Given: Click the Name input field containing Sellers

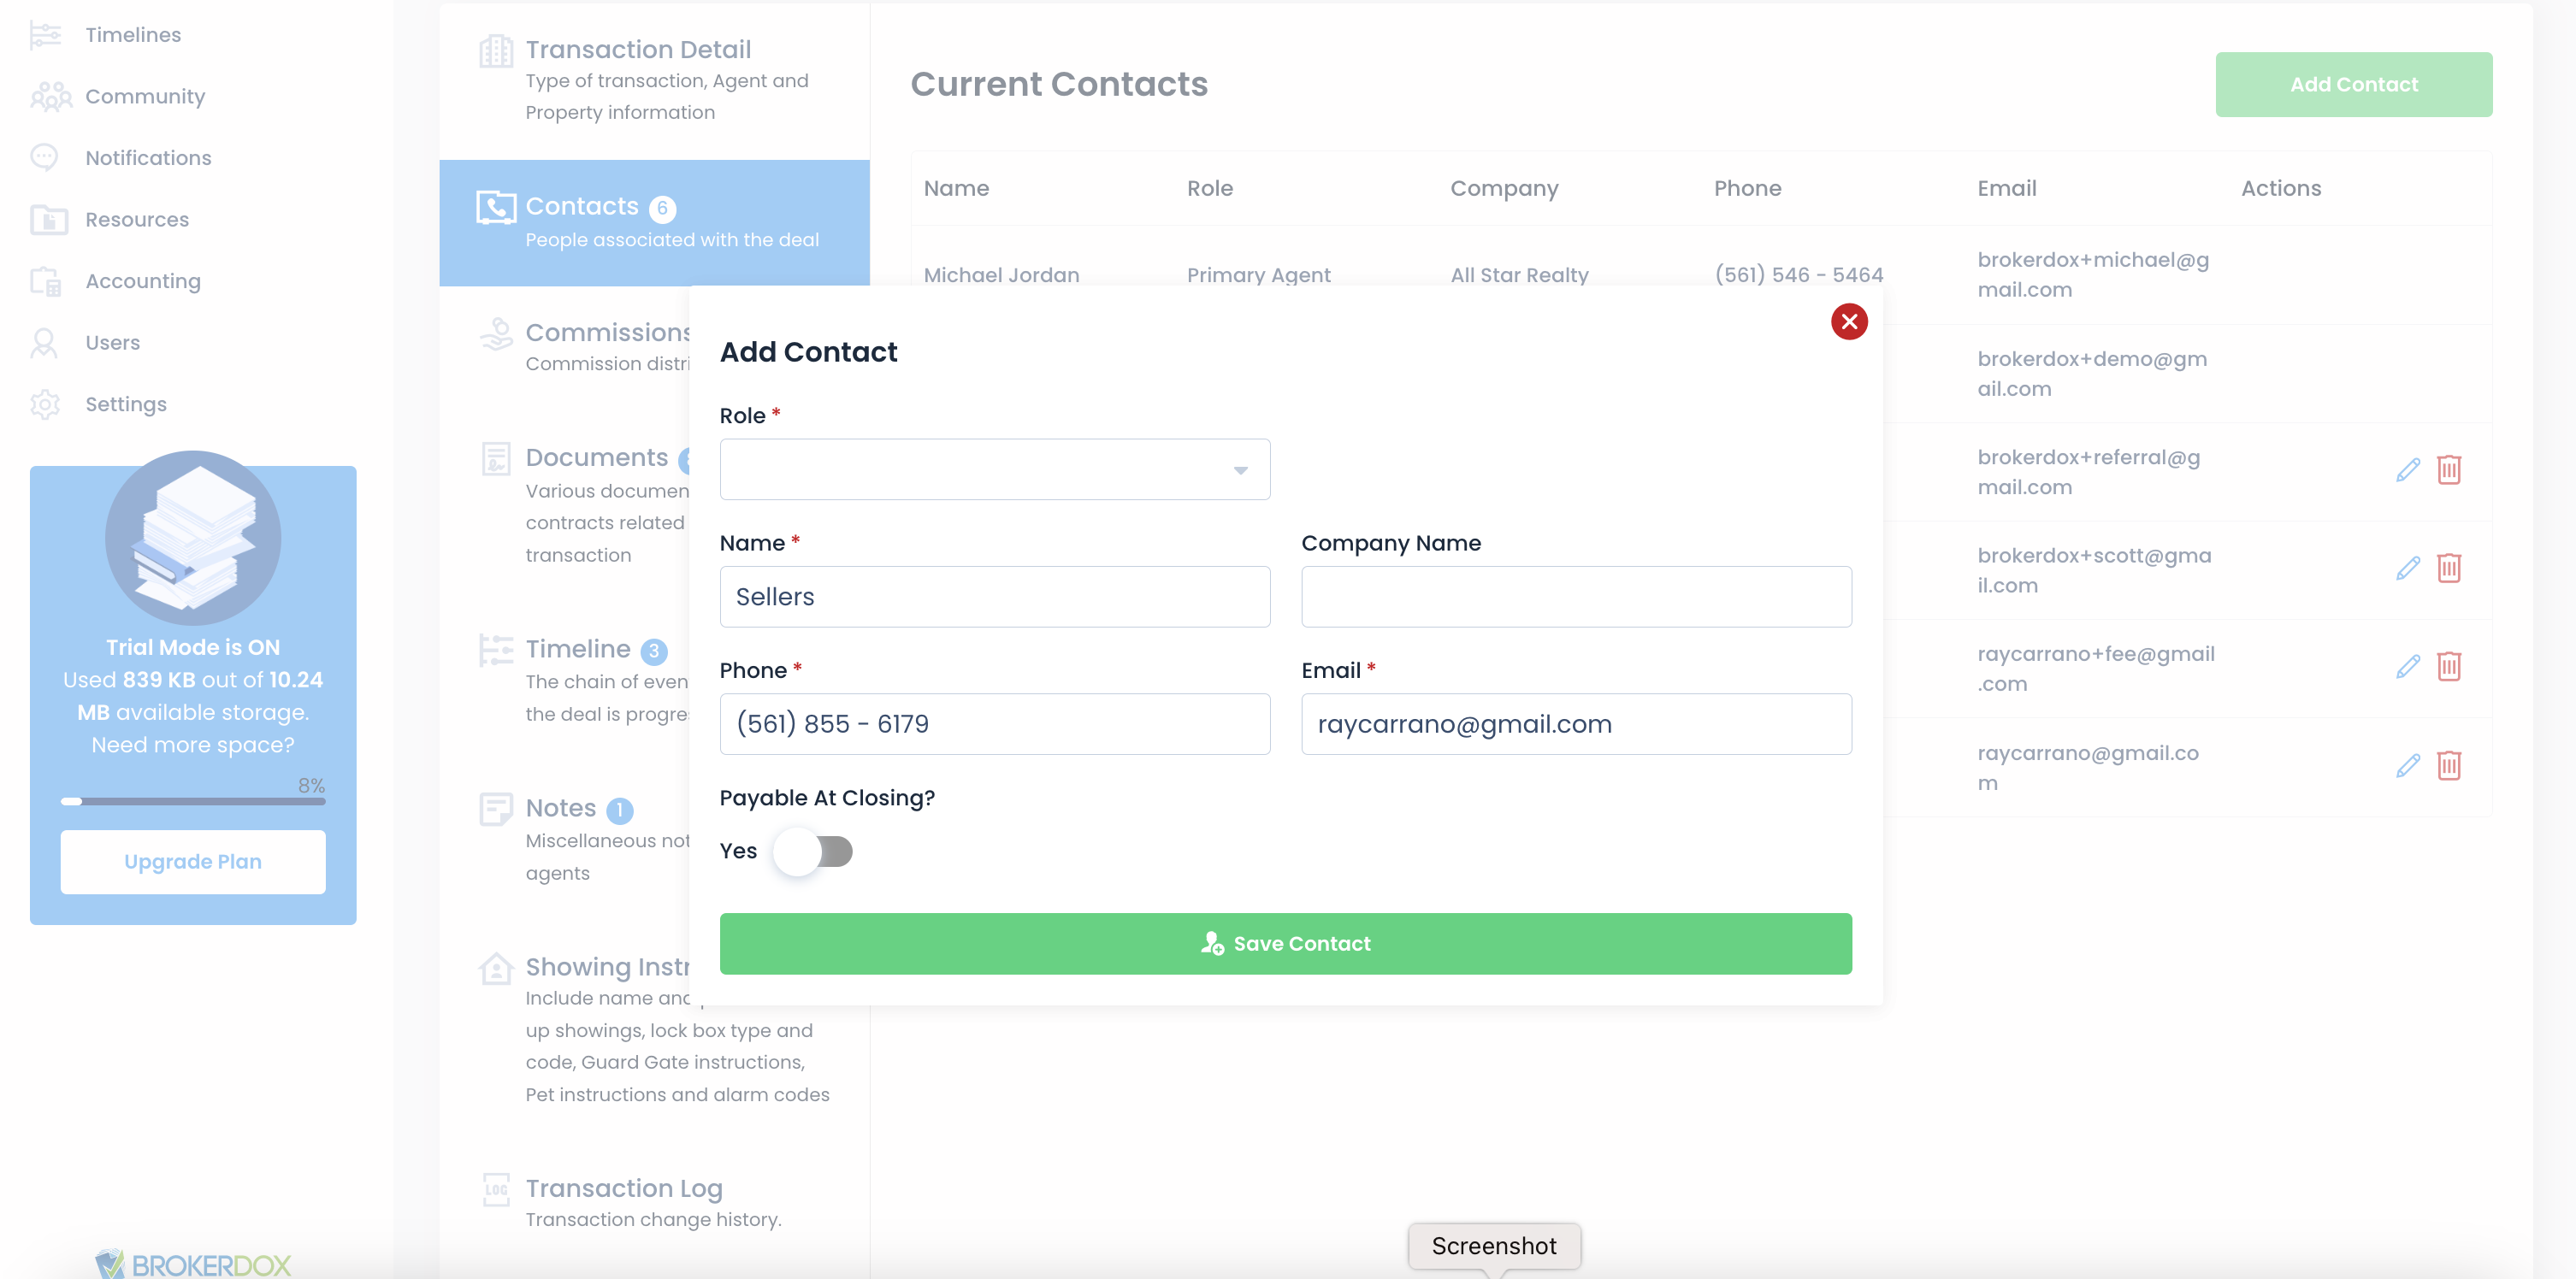Looking at the screenshot, I should (x=995, y=597).
